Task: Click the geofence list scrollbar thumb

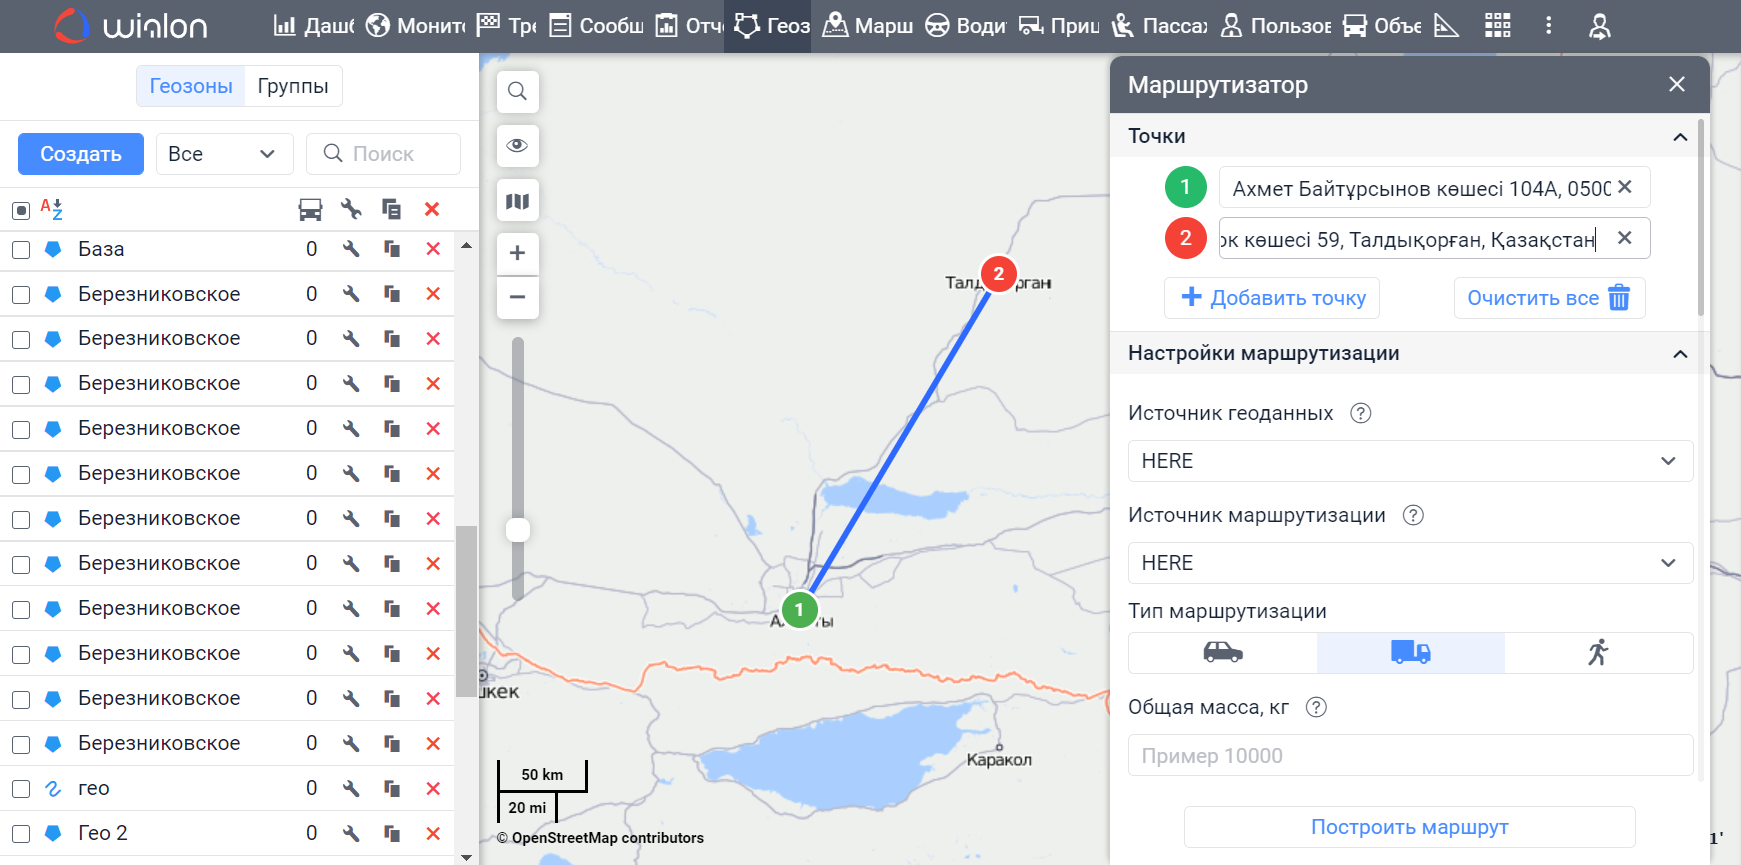Action: point(466,610)
